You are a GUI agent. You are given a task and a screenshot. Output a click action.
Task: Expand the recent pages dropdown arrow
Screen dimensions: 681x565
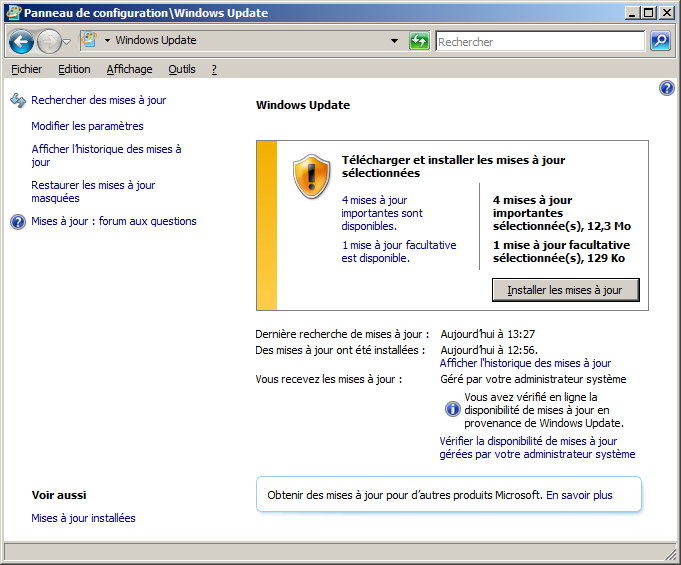[x=66, y=41]
